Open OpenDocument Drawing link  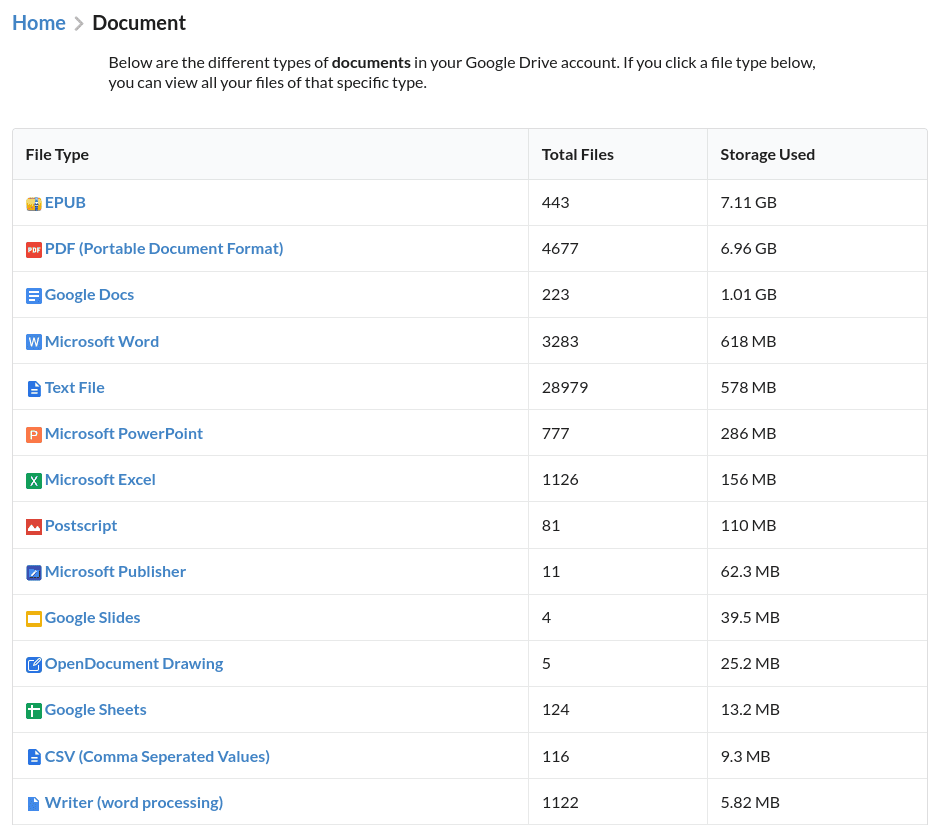point(134,663)
